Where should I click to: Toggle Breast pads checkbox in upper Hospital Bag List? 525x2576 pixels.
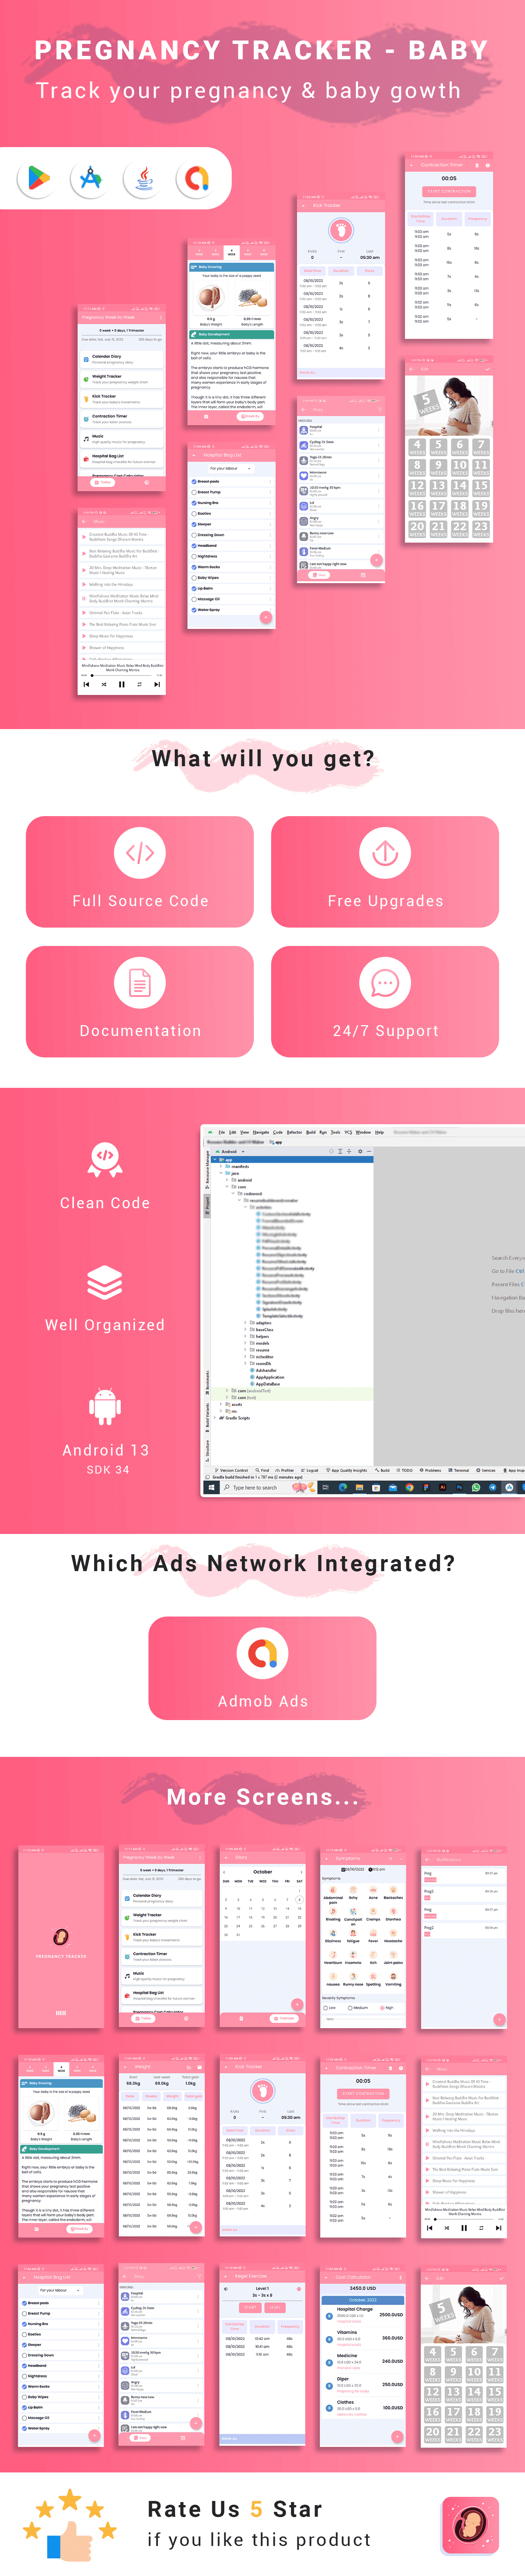click(194, 482)
